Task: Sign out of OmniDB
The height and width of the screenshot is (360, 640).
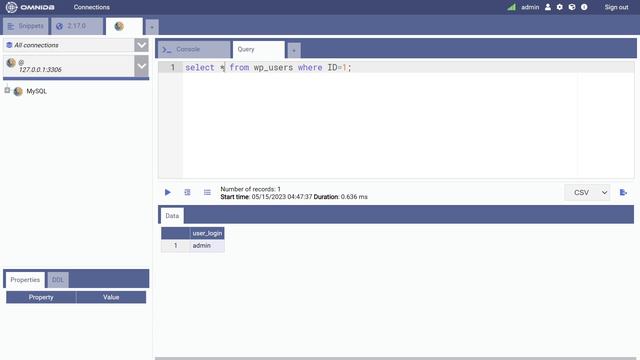Action: 616,7
